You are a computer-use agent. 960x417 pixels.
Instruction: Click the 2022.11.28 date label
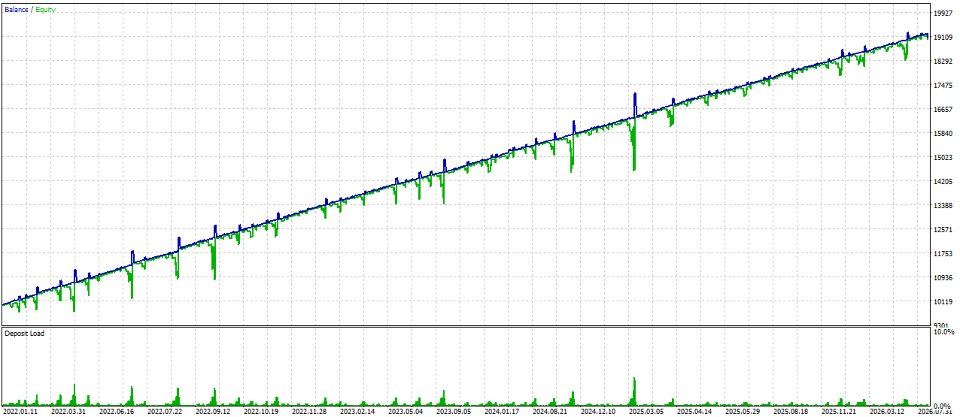coord(309,411)
